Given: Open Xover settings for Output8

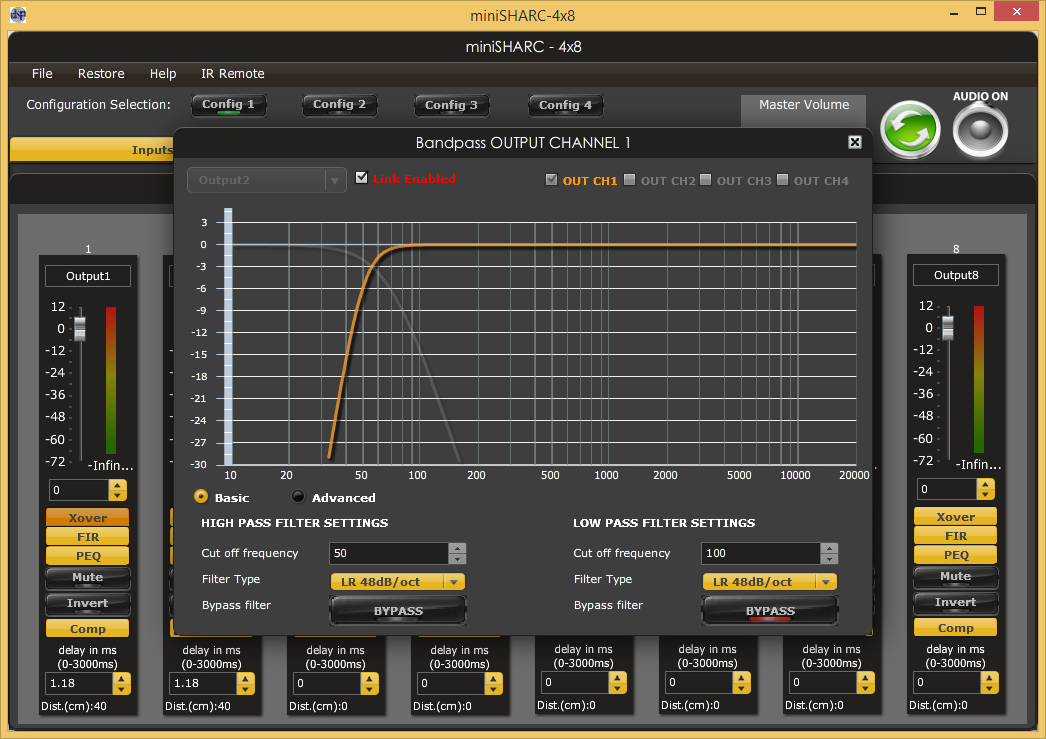Looking at the screenshot, I should coord(955,517).
